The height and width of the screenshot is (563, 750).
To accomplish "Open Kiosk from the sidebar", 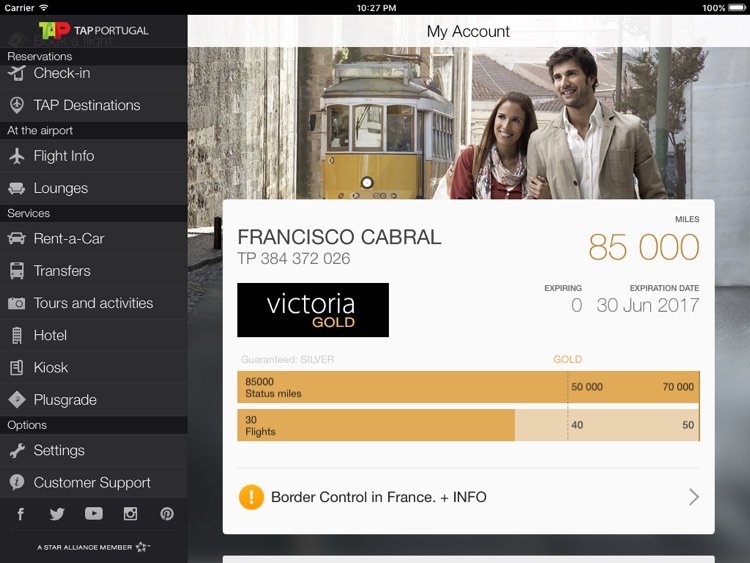I will click(94, 367).
